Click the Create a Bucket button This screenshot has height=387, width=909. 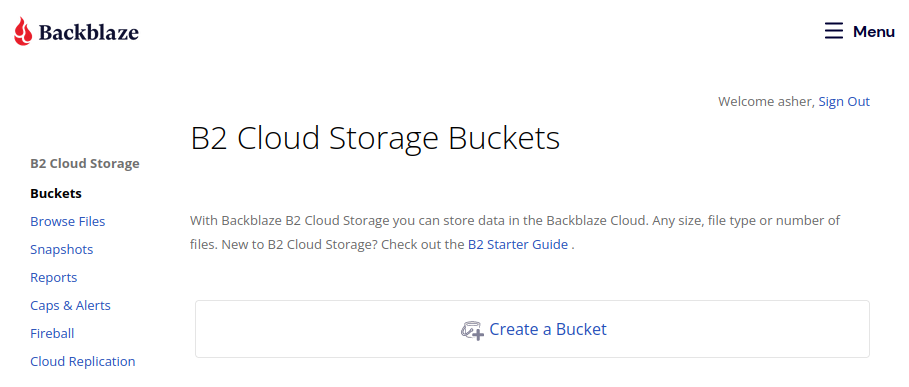pos(532,329)
